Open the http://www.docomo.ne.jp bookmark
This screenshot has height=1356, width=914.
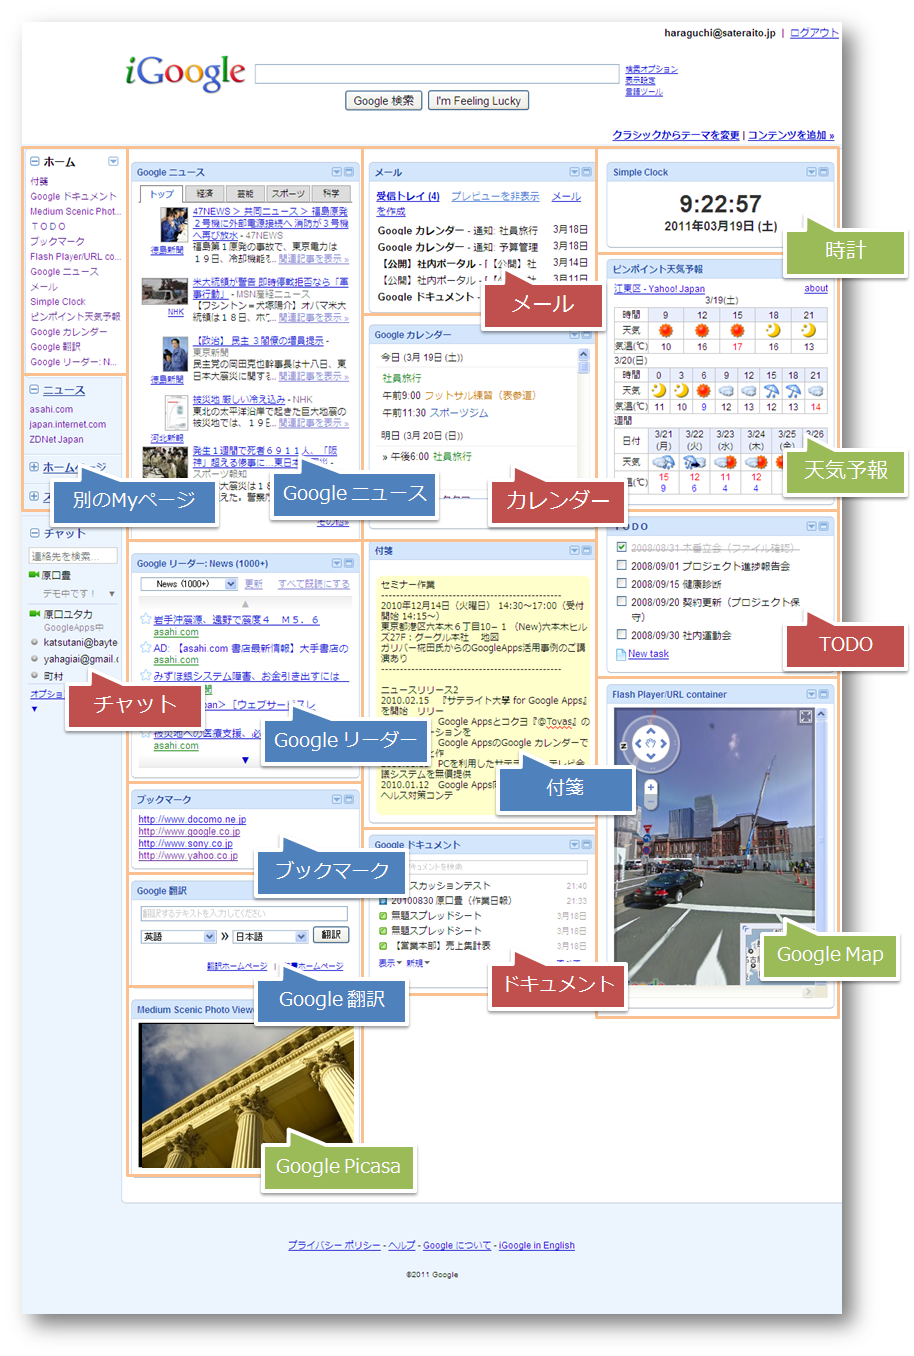[x=192, y=820]
